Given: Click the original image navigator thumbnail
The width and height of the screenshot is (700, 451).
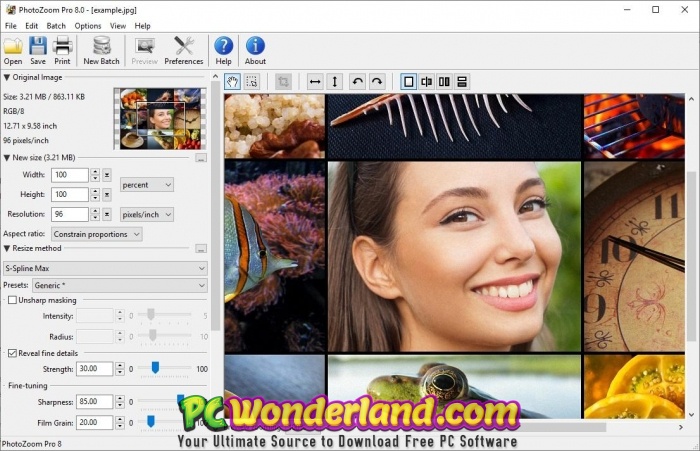Looking at the screenshot, I should coord(160,118).
